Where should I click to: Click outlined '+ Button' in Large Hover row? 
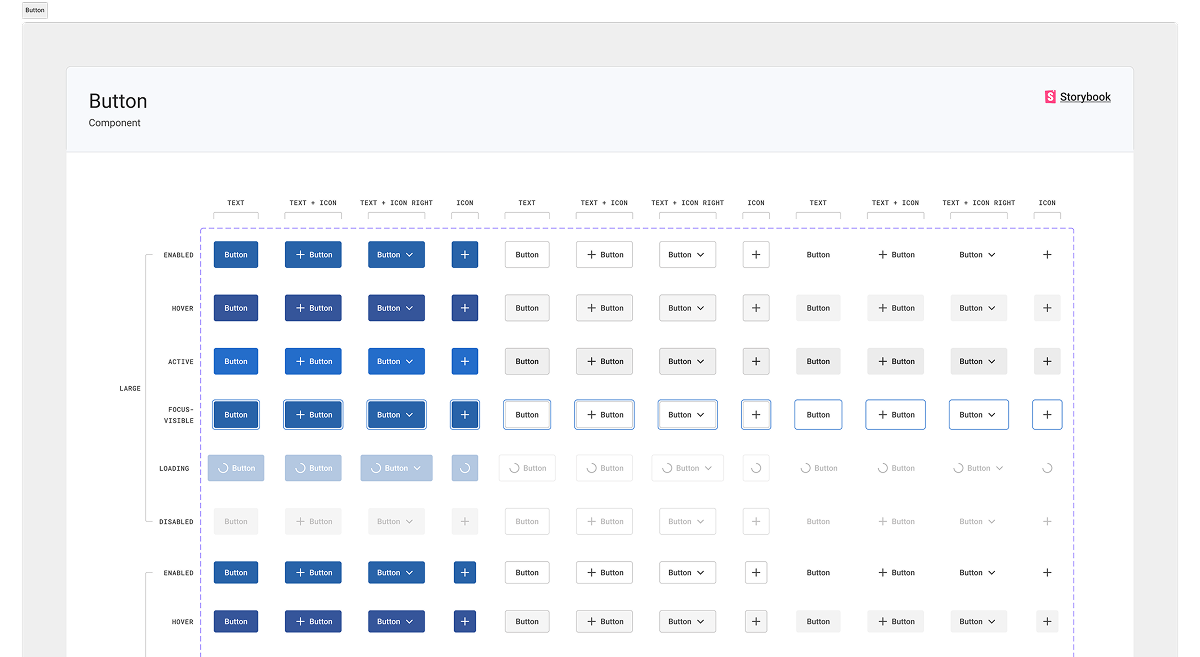[604, 308]
